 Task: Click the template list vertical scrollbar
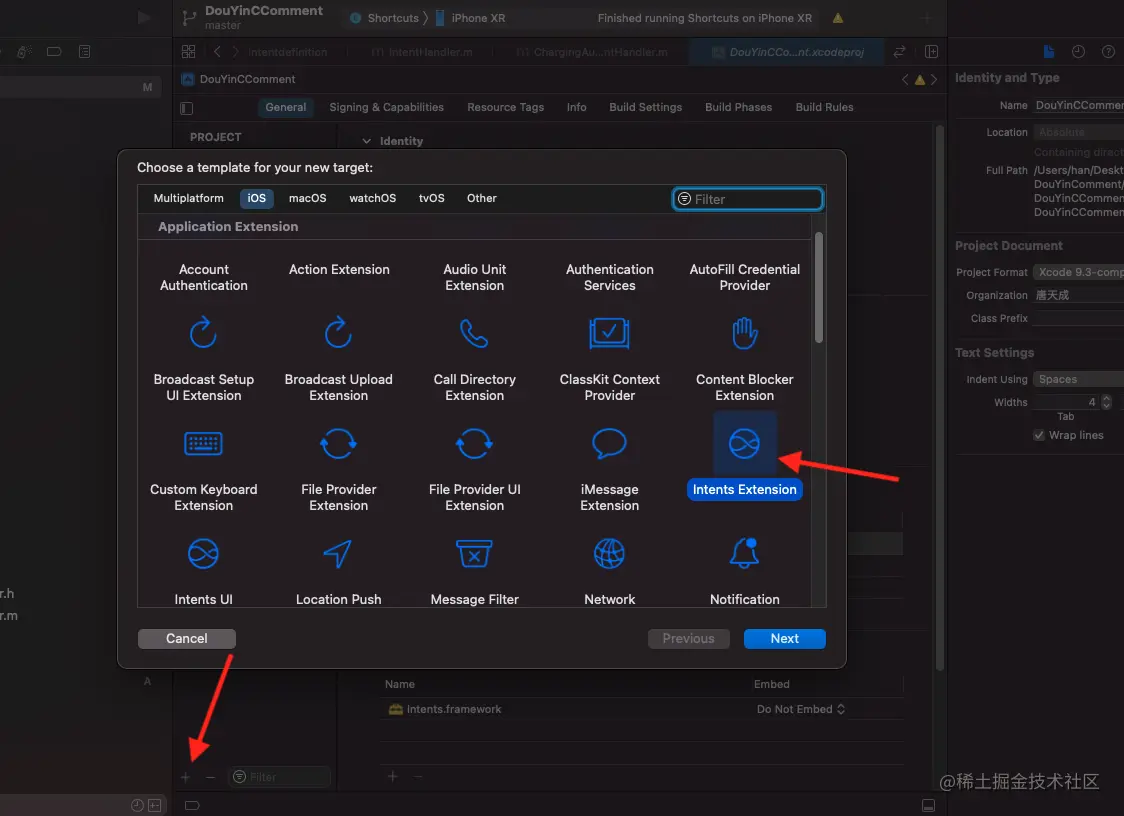tap(819, 288)
